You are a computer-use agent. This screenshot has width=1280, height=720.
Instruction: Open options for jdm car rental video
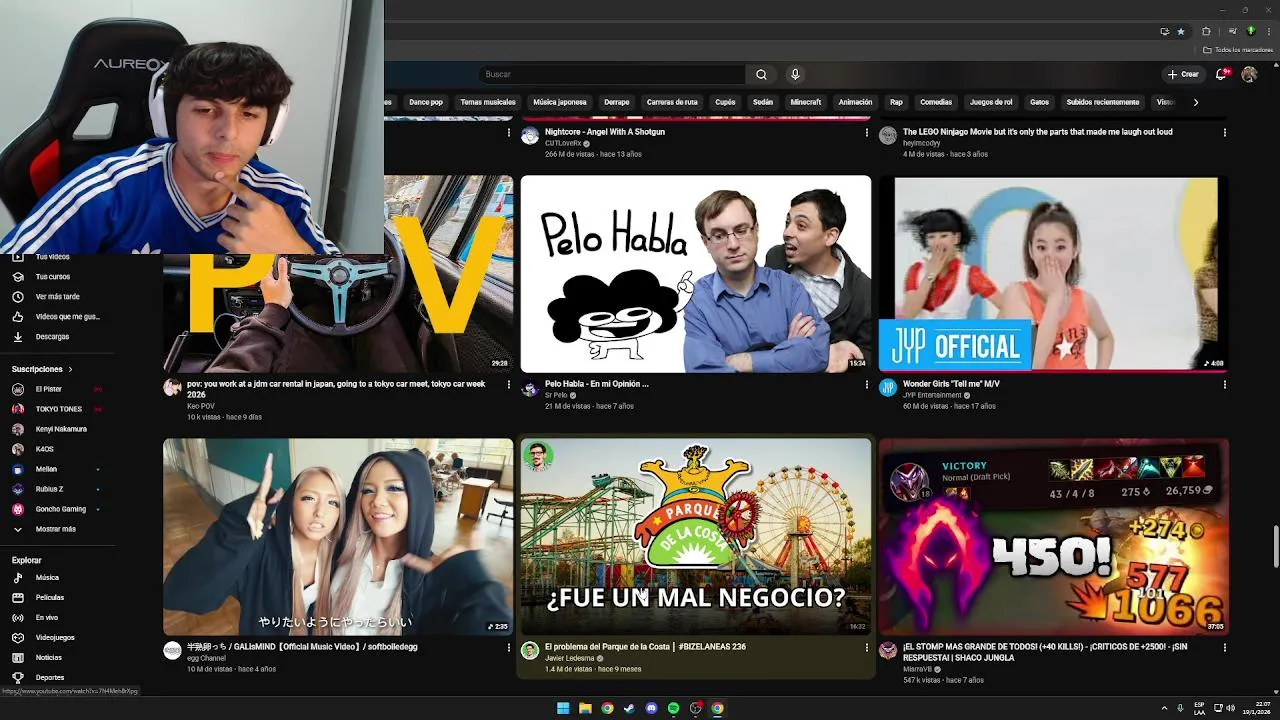[x=508, y=384]
